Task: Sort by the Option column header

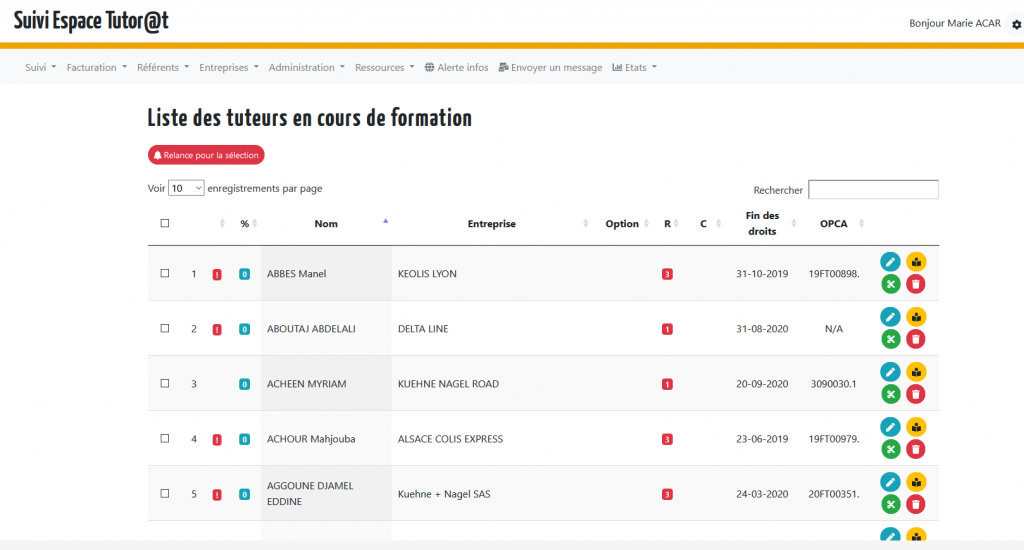Action: [x=622, y=223]
